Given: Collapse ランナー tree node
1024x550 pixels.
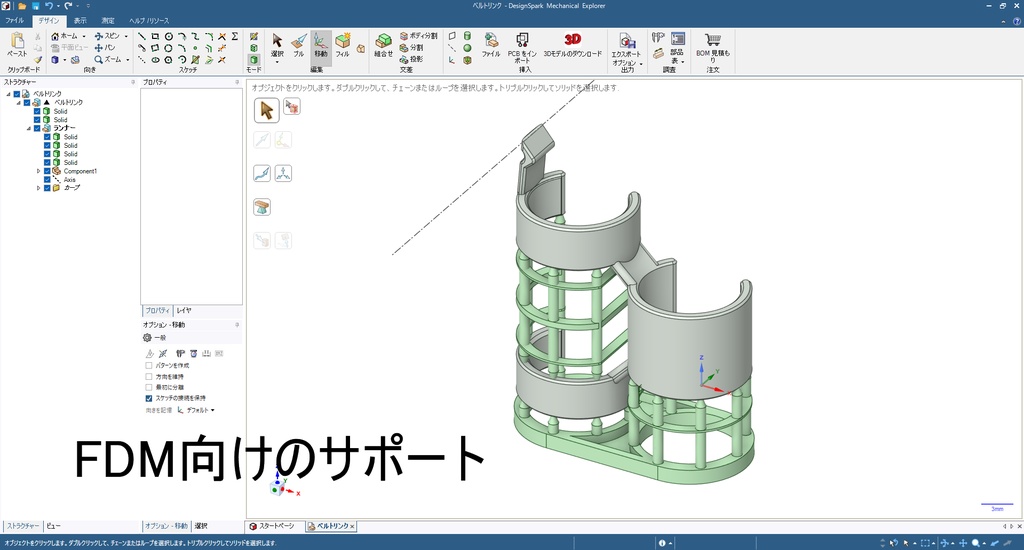Looking at the screenshot, I should click(x=29, y=128).
